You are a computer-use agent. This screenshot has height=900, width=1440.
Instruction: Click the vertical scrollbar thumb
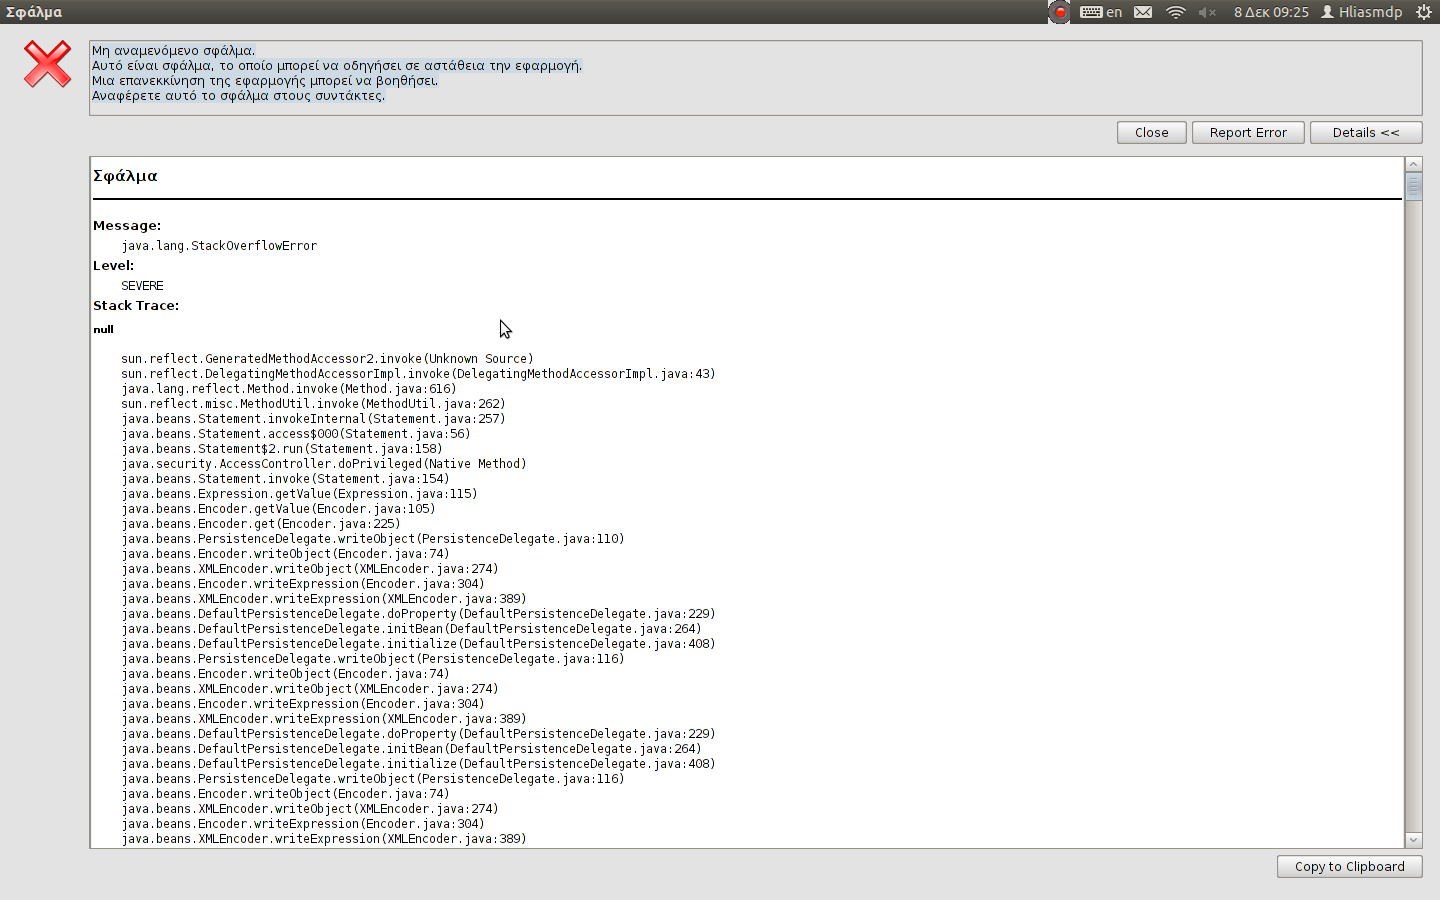point(1413,186)
